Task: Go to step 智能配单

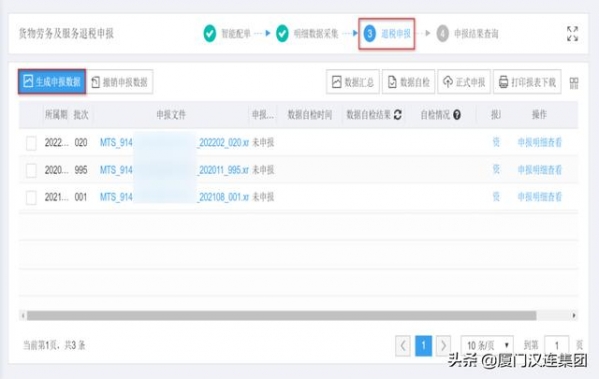Action: tap(227, 34)
